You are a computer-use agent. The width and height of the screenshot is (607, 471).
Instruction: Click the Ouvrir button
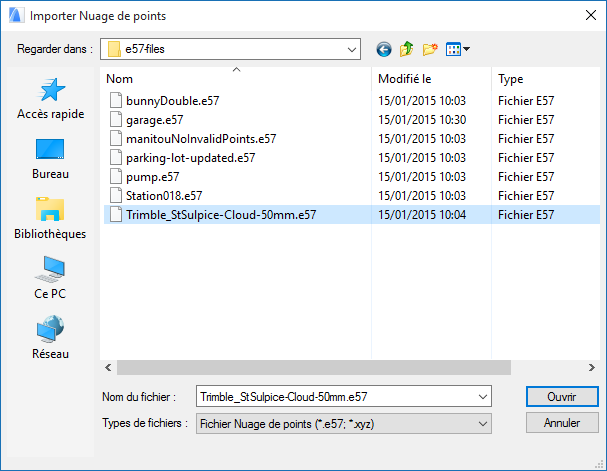[x=562, y=397]
